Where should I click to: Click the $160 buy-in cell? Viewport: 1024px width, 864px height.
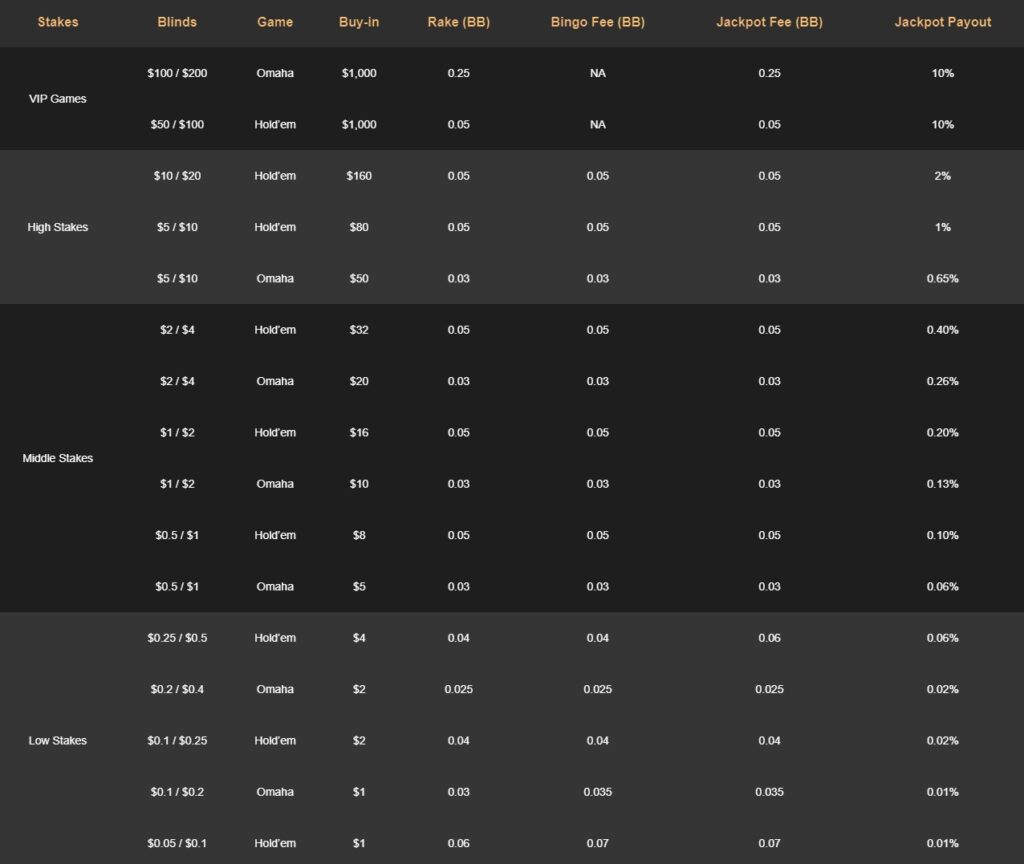coord(359,175)
